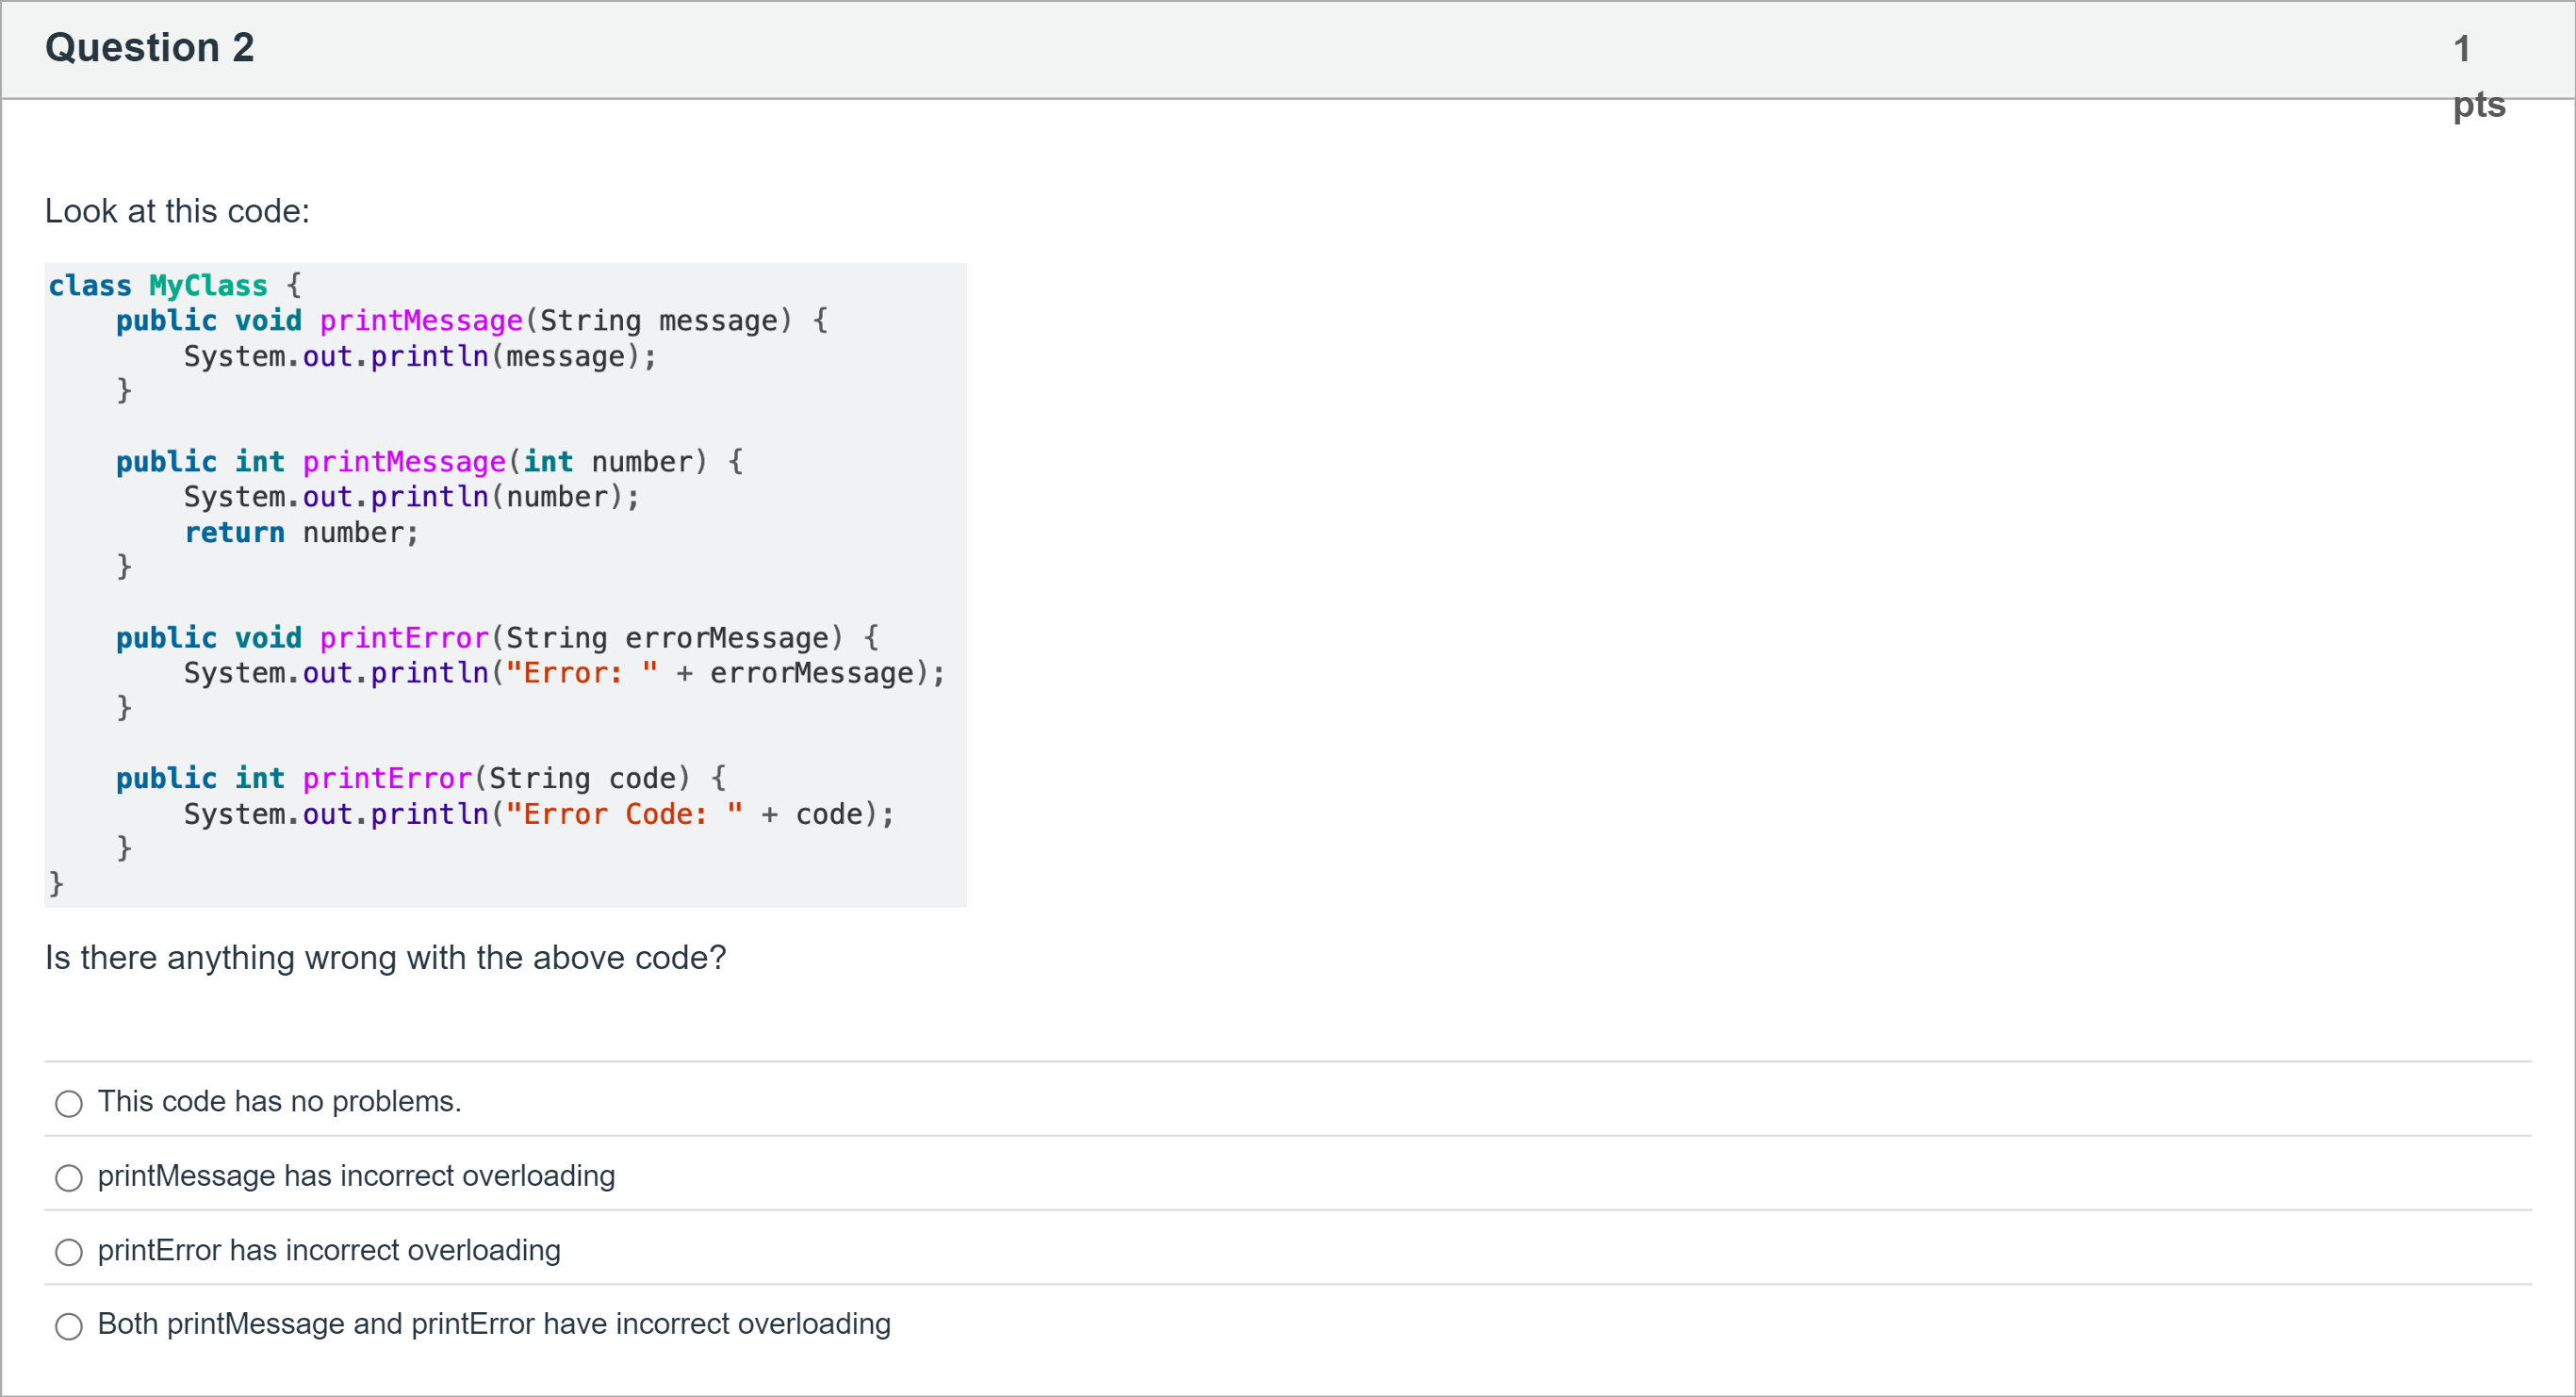
Task: Click the 'printError has incorrect overloading' label
Action: 329,1250
